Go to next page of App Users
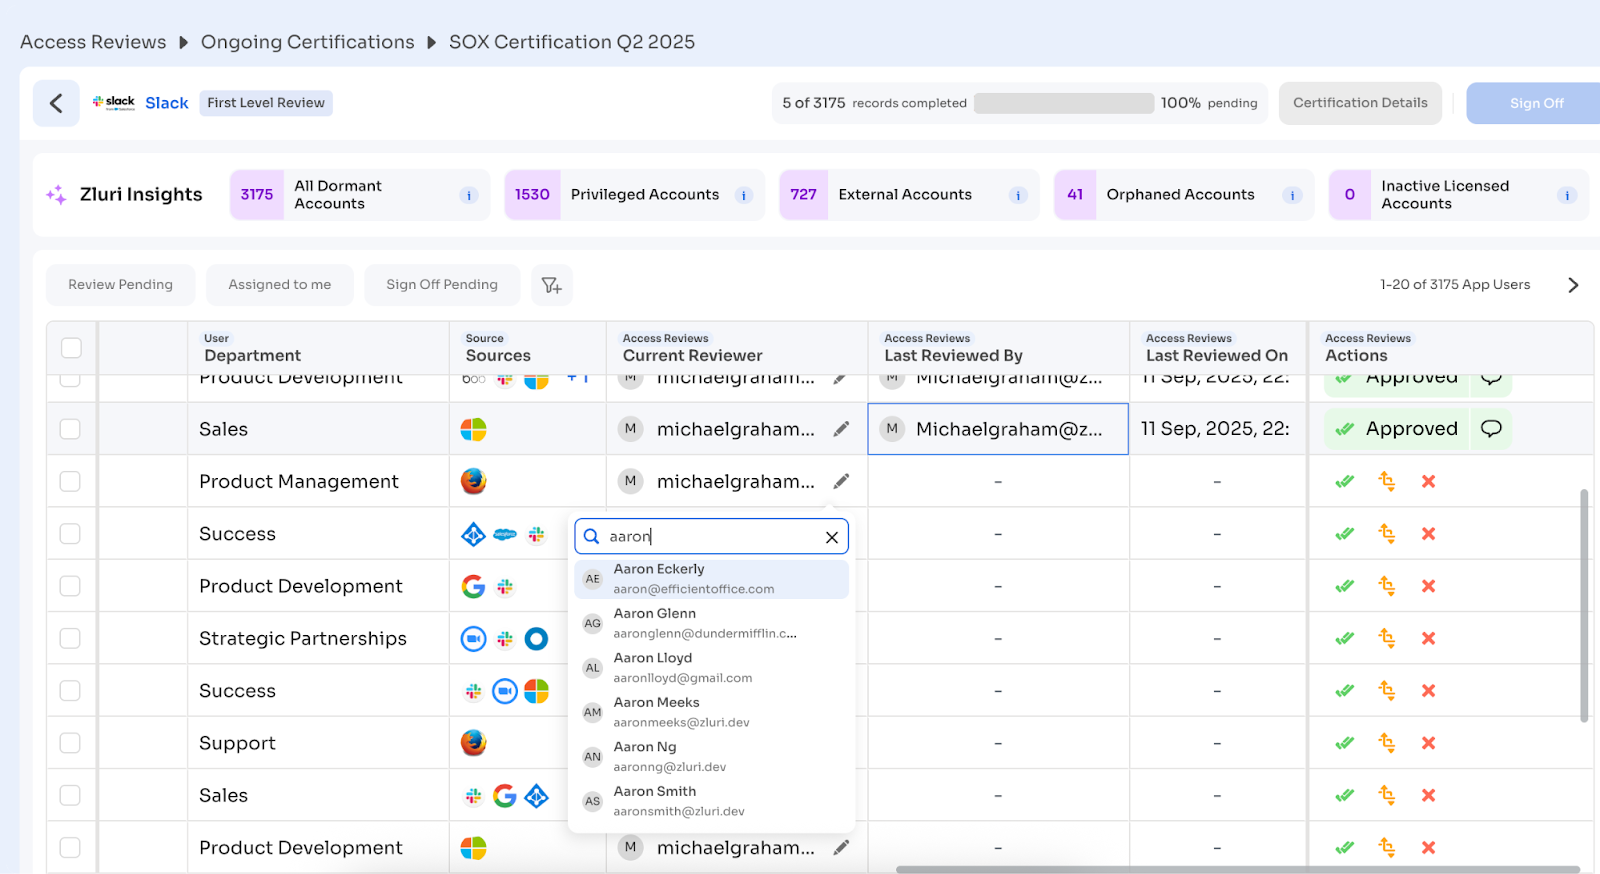Image resolution: width=1600 pixels, height=874 pixels. pyautogui.click(x=1573, y=285)
